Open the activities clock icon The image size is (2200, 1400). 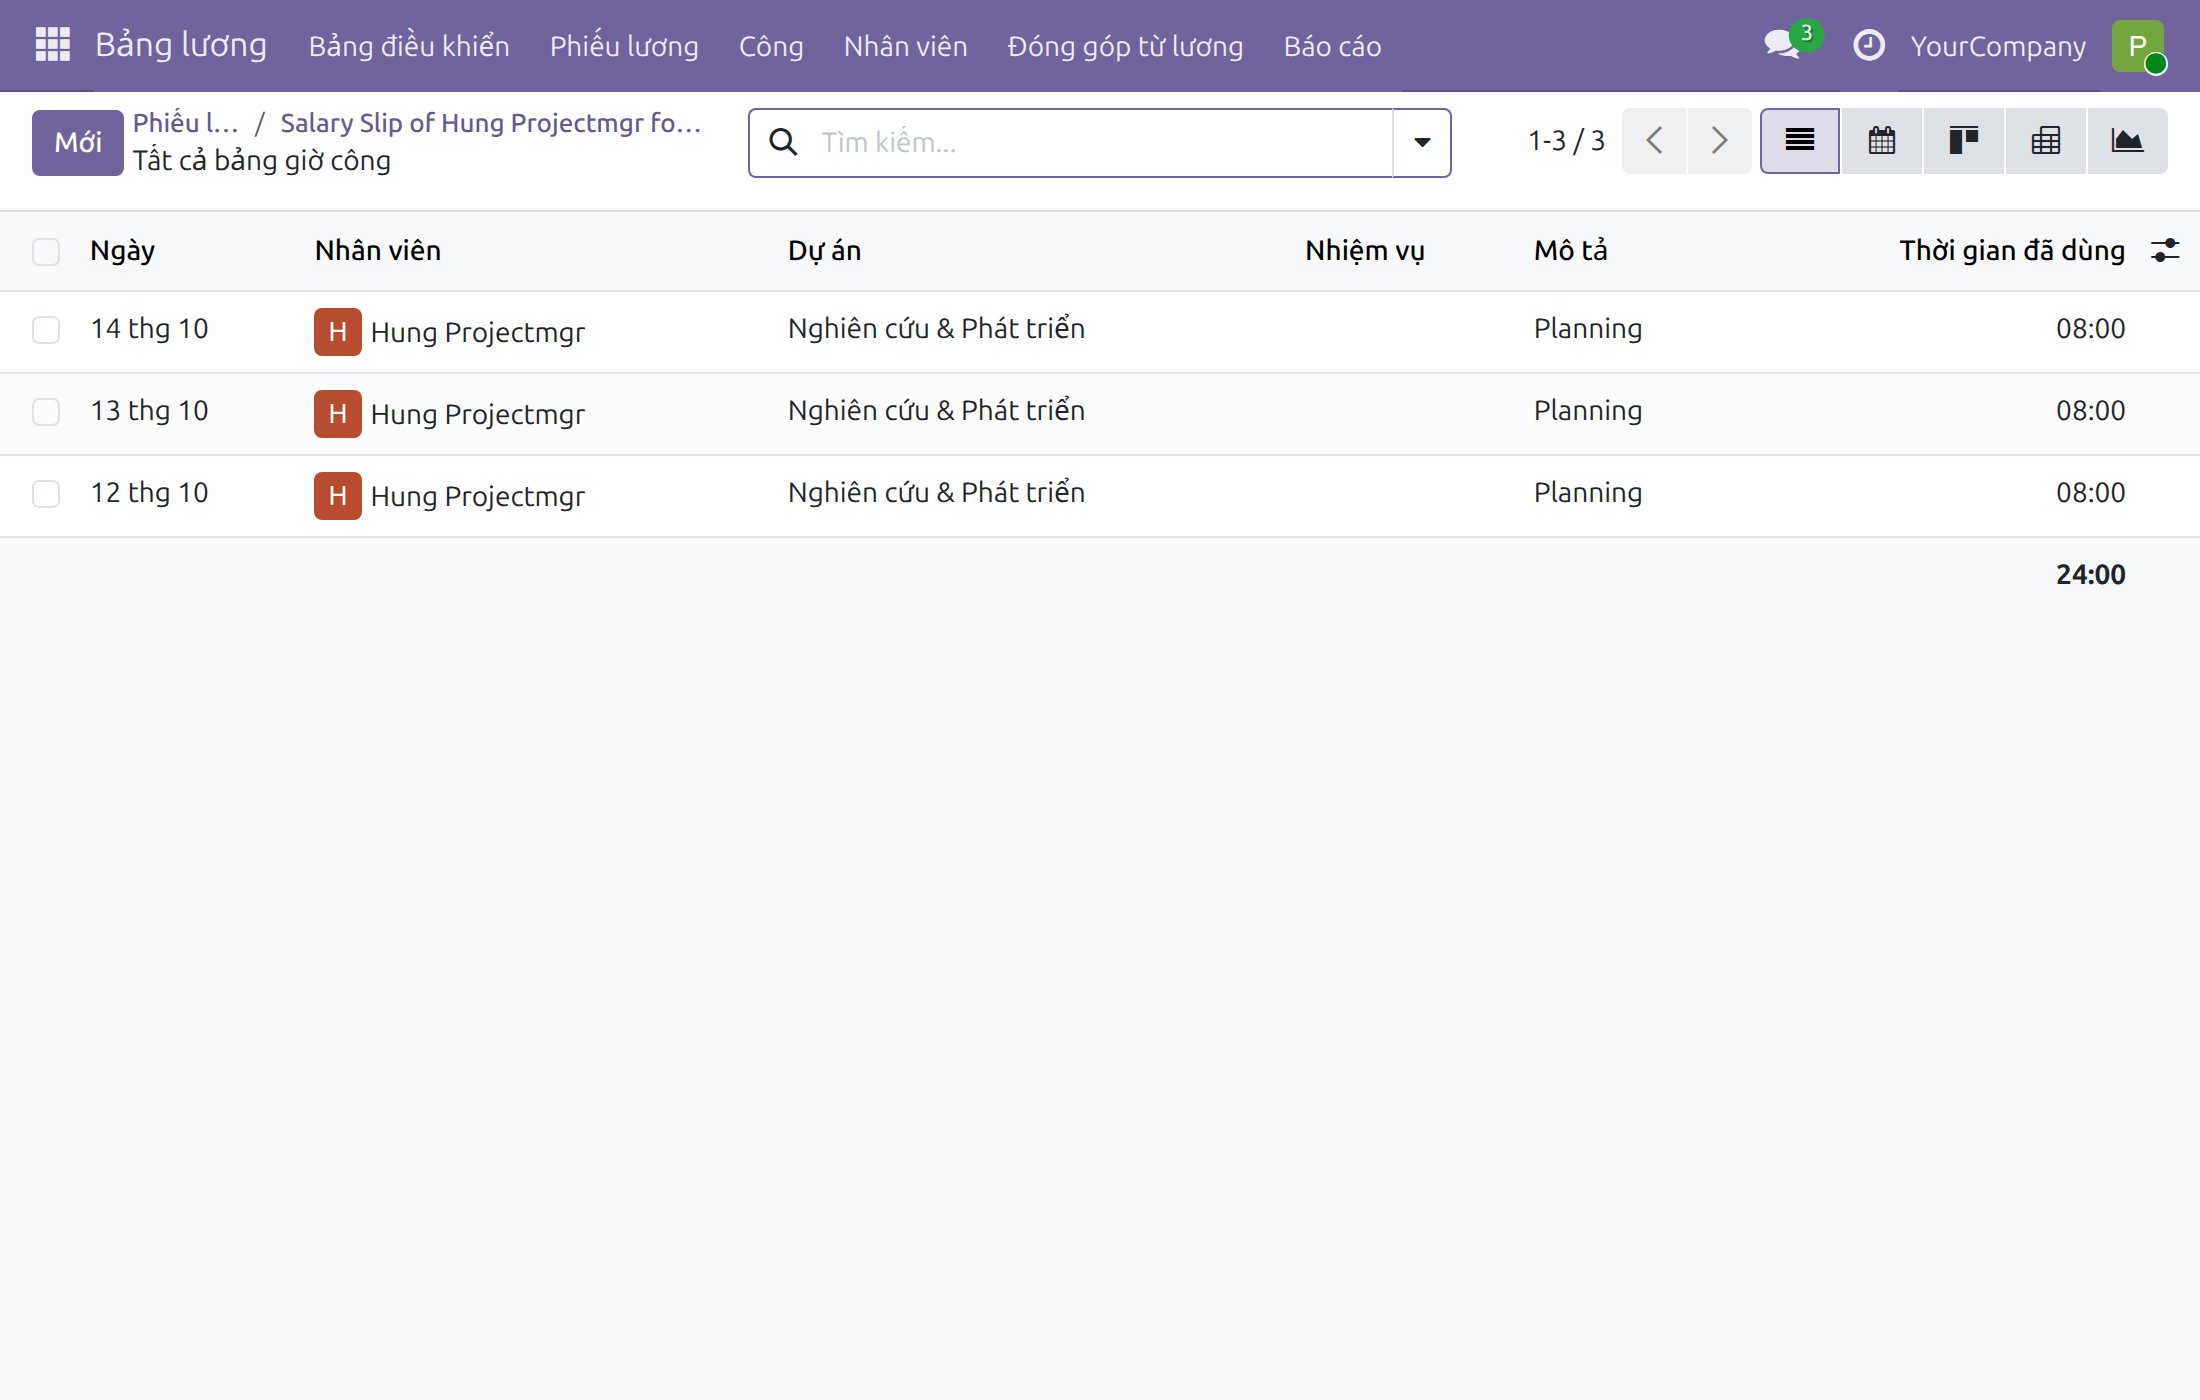click(x=1868, y=45)
